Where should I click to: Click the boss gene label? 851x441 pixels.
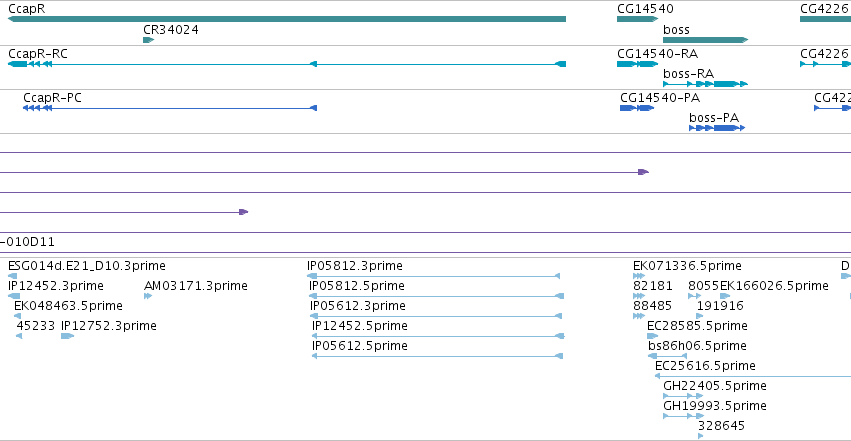(676, 30)
